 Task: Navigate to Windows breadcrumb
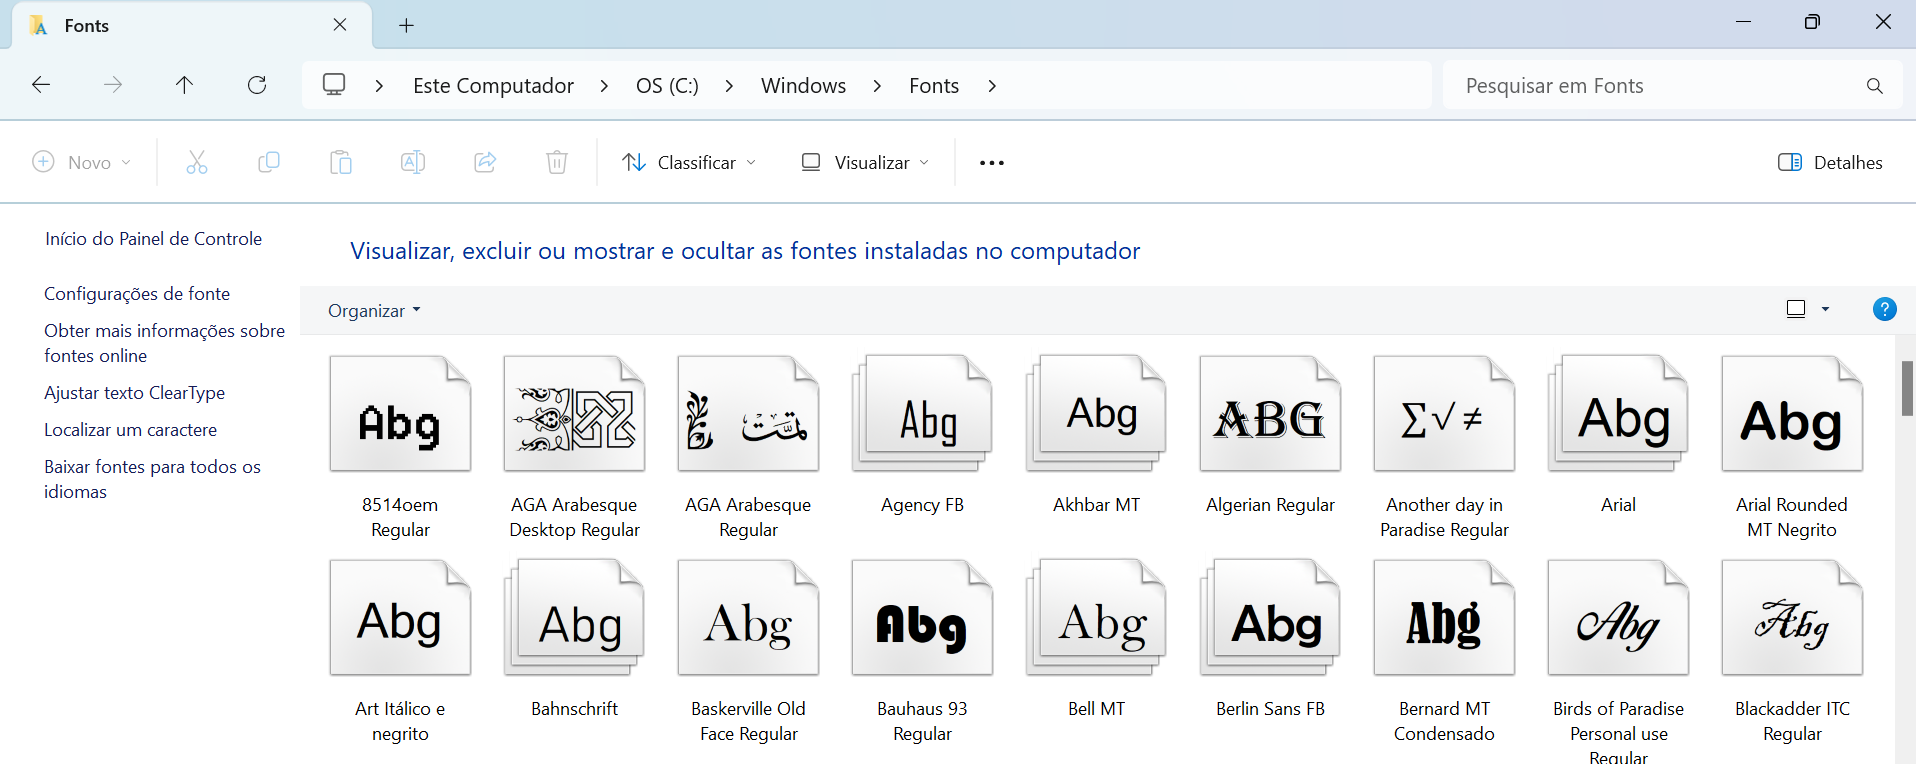pyautogui.click(x=803, y=86)
